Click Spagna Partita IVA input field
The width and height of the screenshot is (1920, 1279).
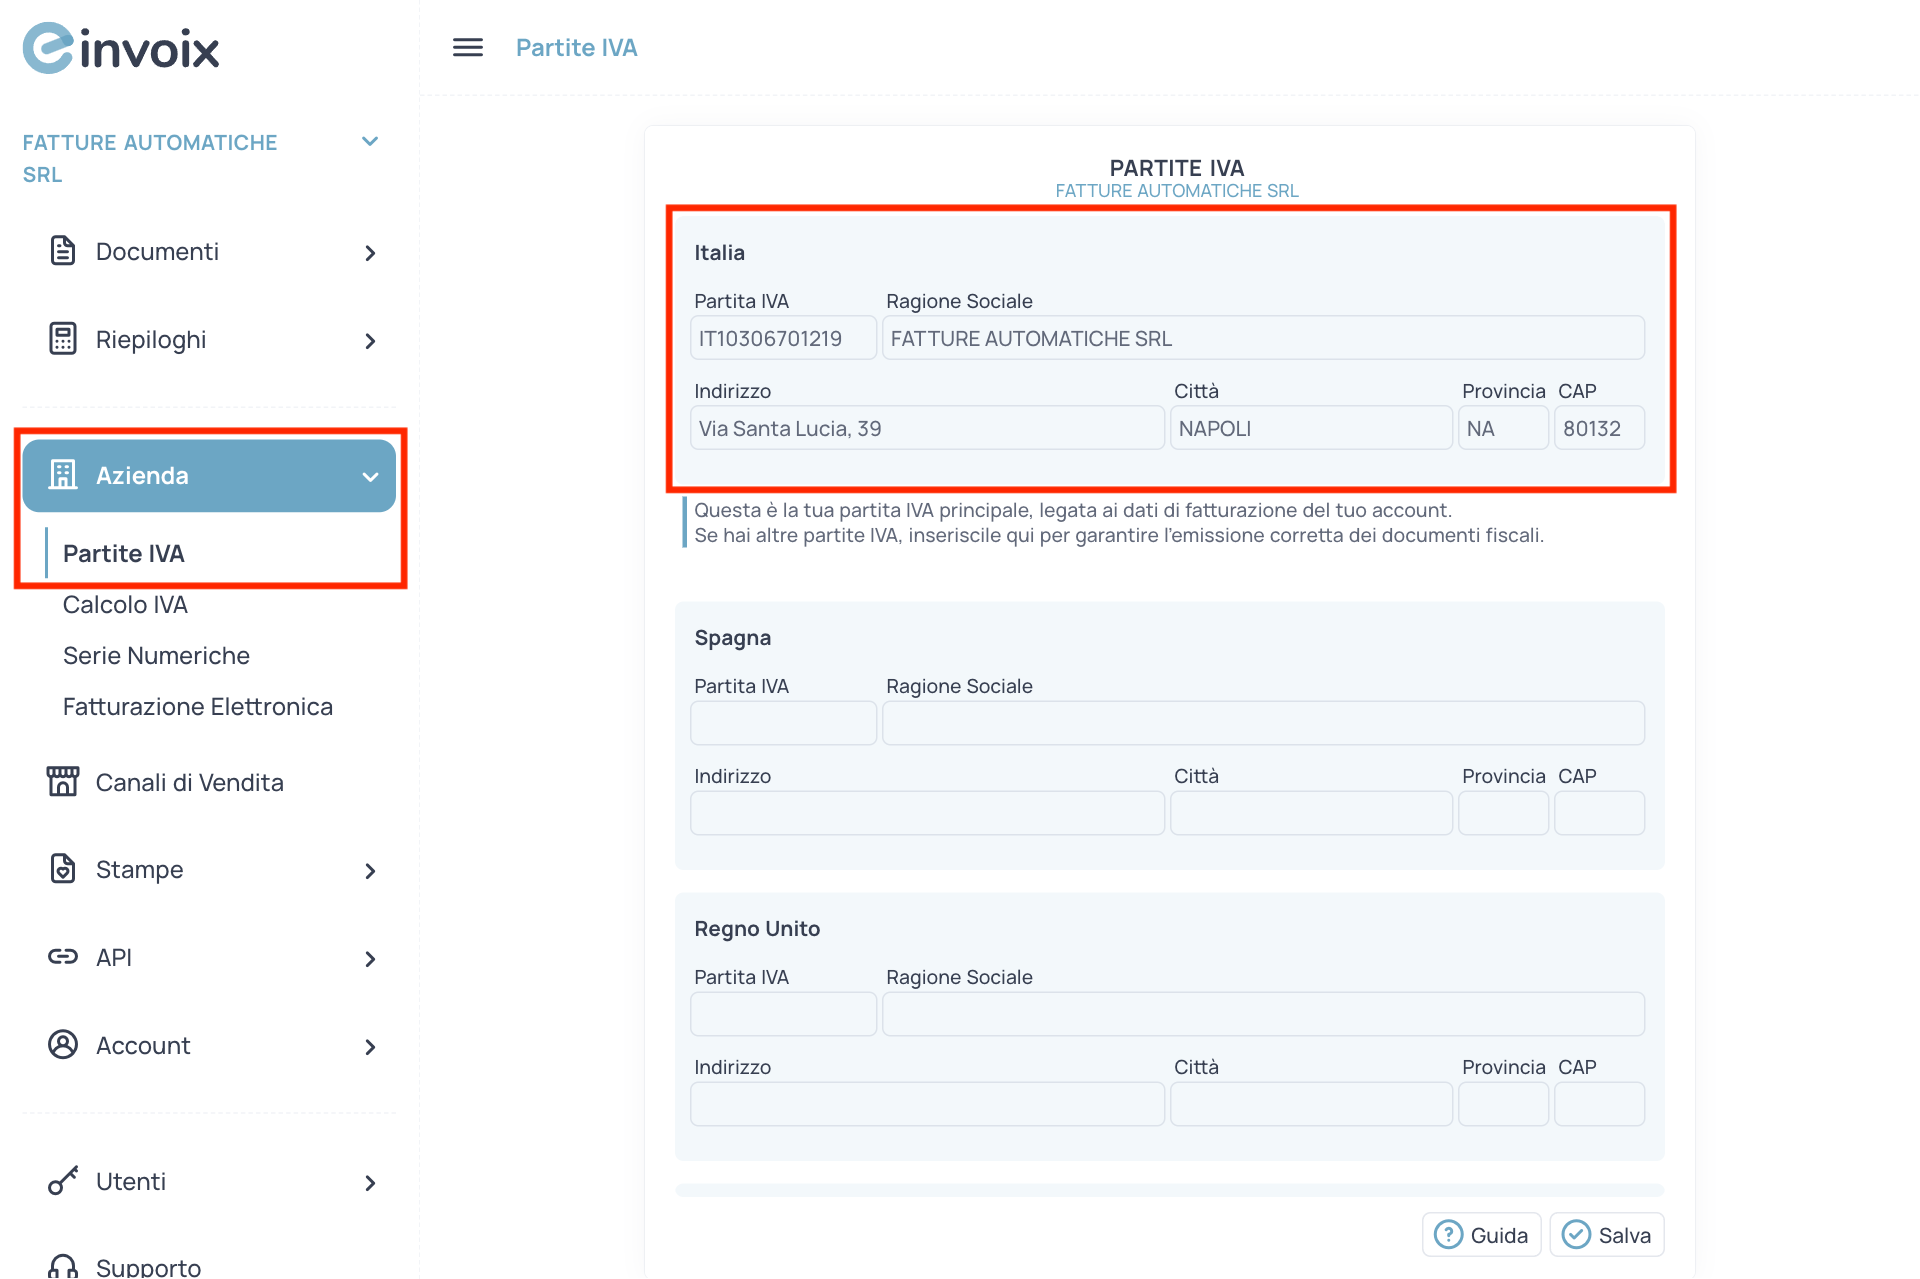783,723
